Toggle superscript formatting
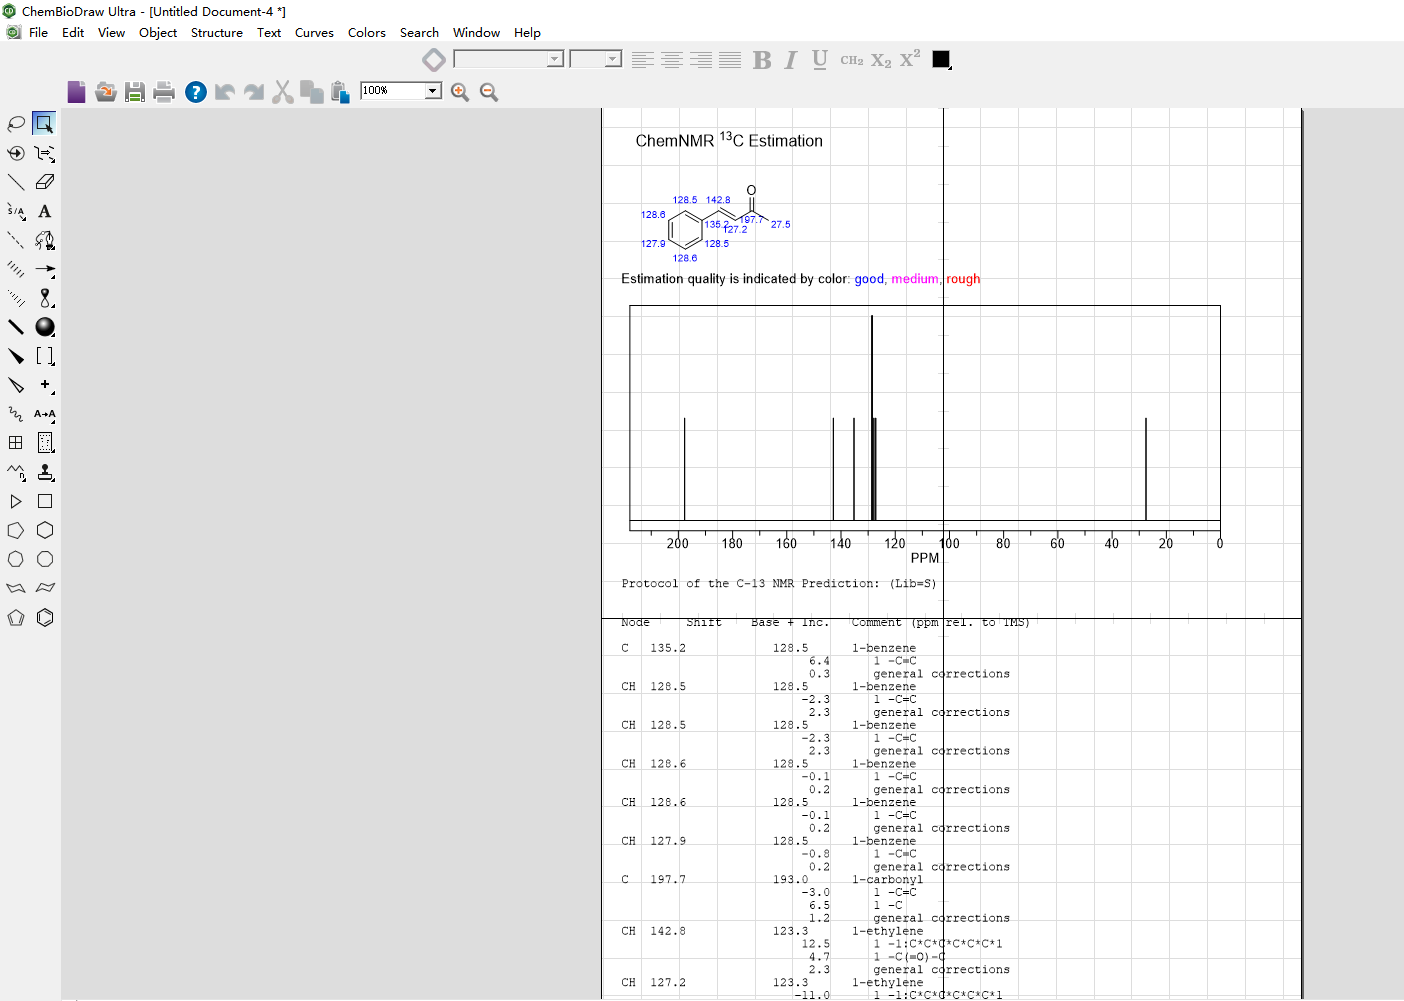 (x=910, y=59)
